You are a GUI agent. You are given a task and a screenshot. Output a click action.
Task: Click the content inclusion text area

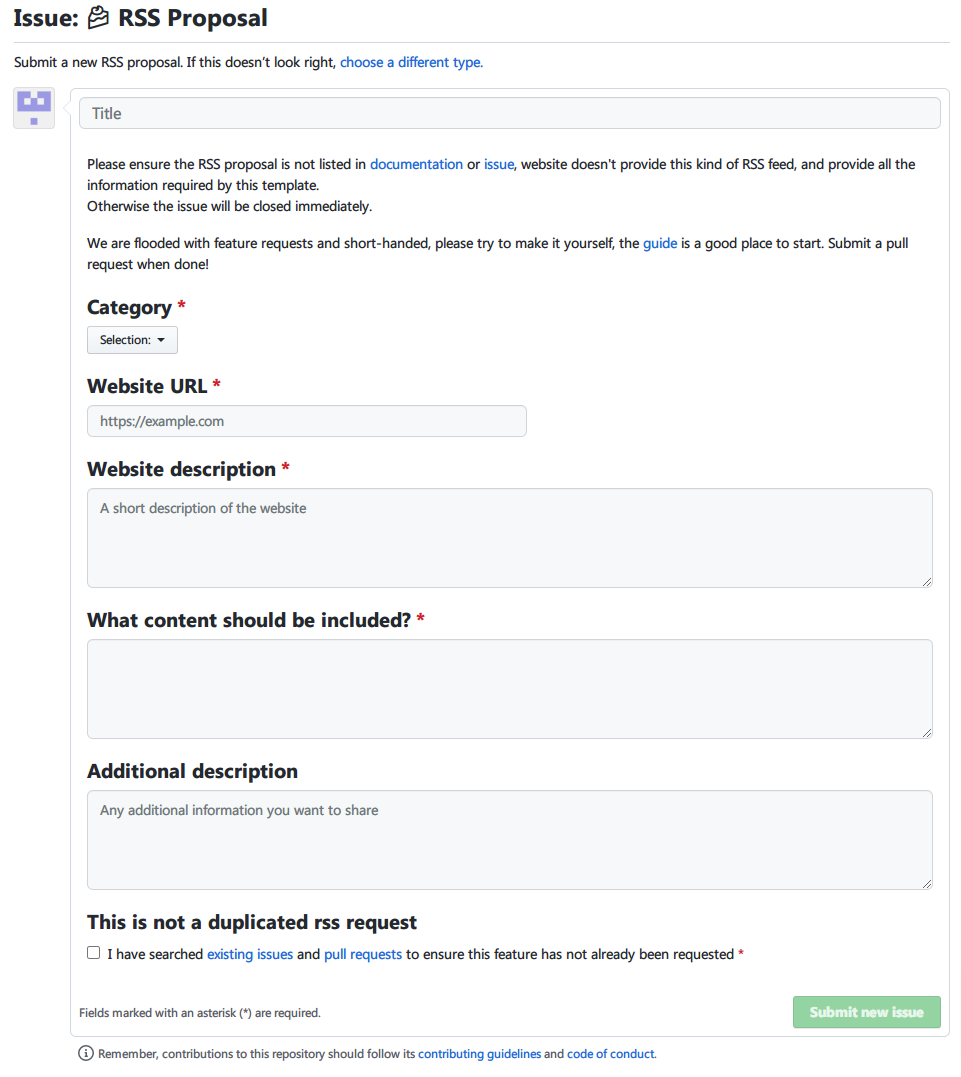click(x=509, y=688)
